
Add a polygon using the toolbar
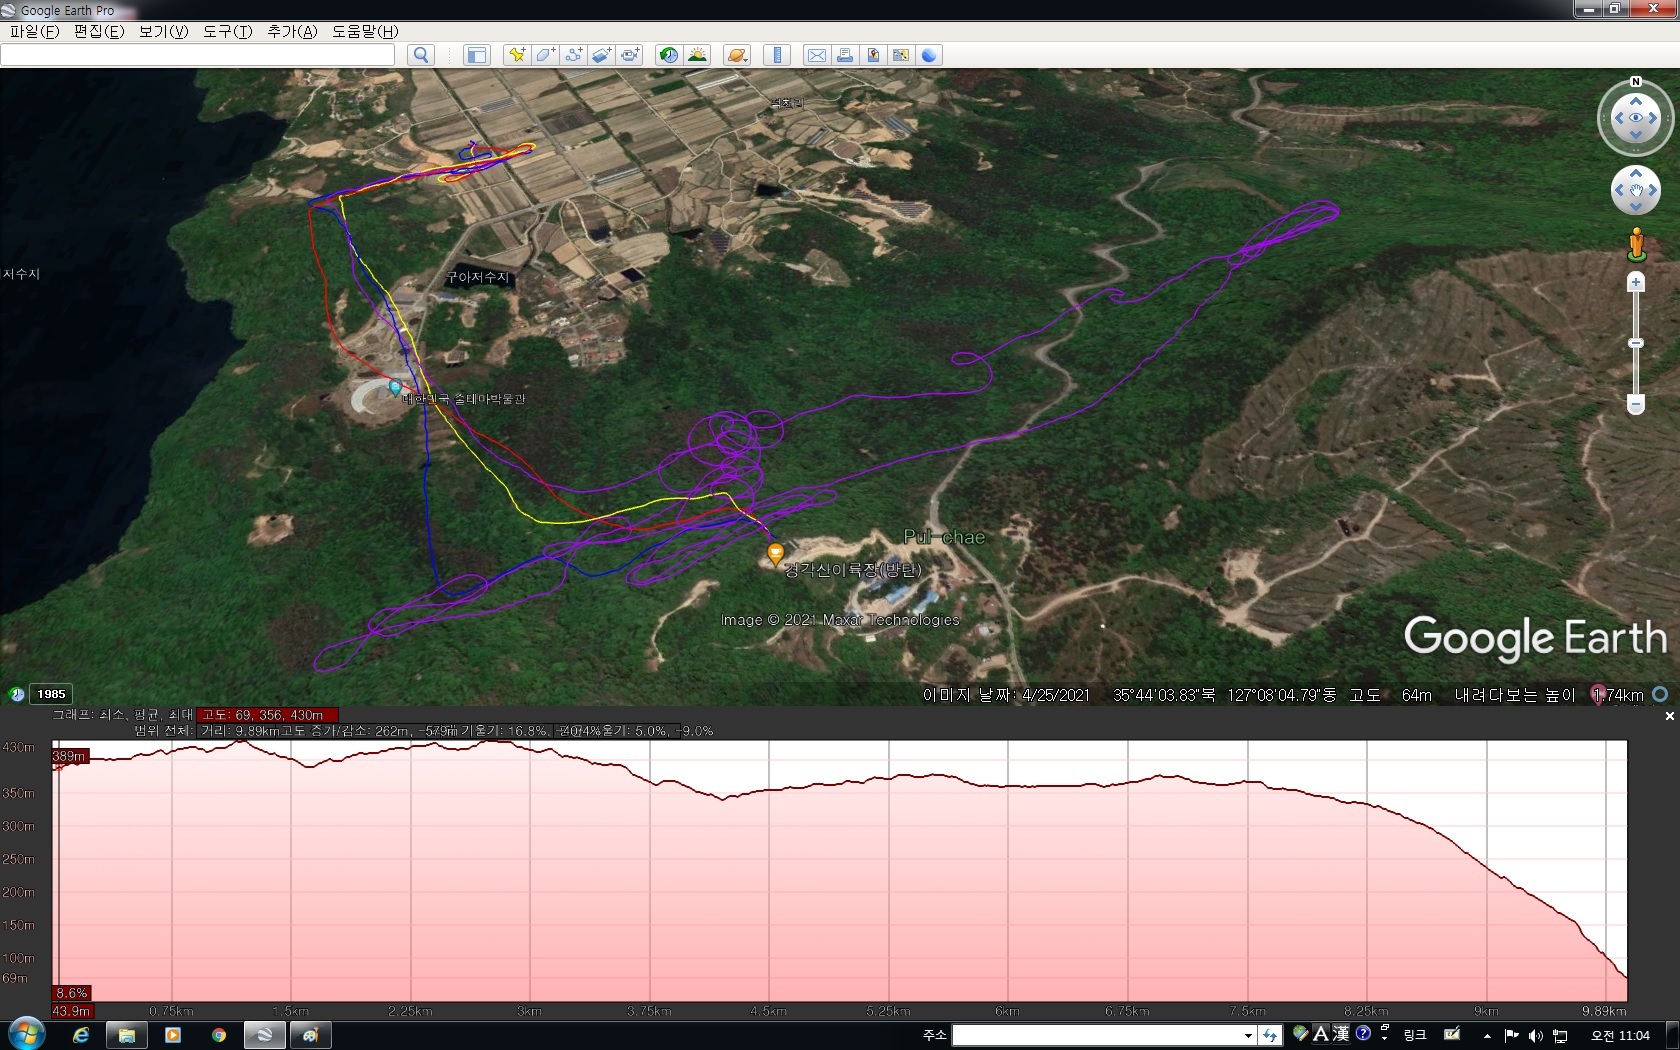point(545,55)
